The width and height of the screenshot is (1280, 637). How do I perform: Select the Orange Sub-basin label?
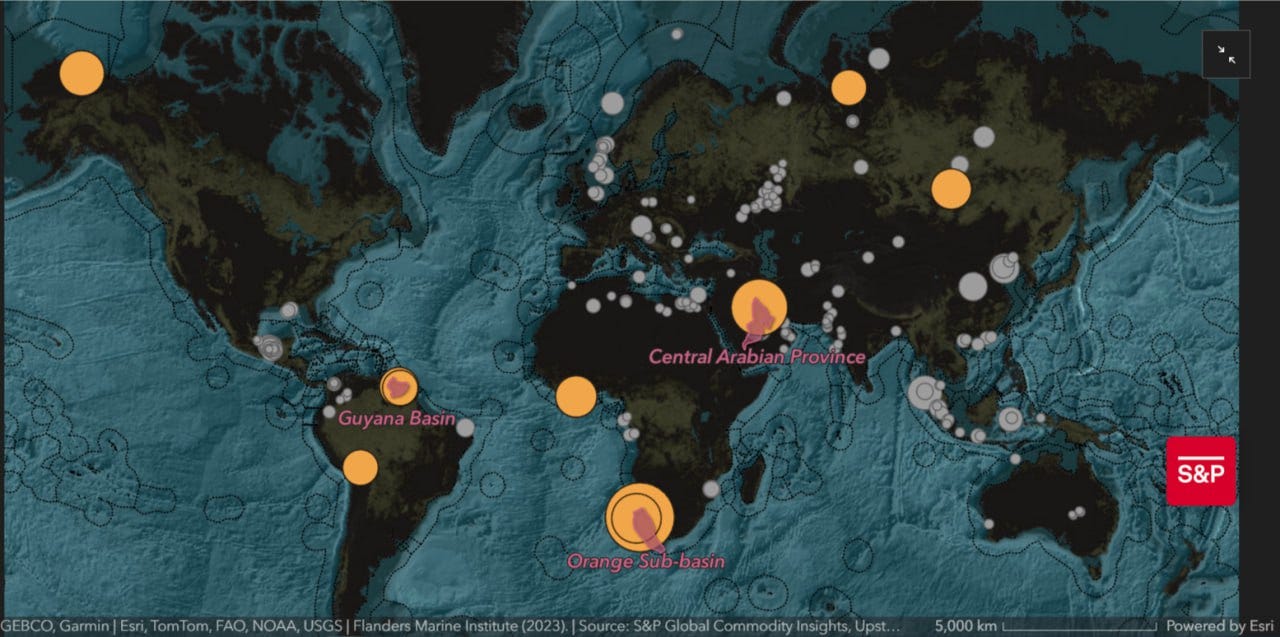(645, 562)
